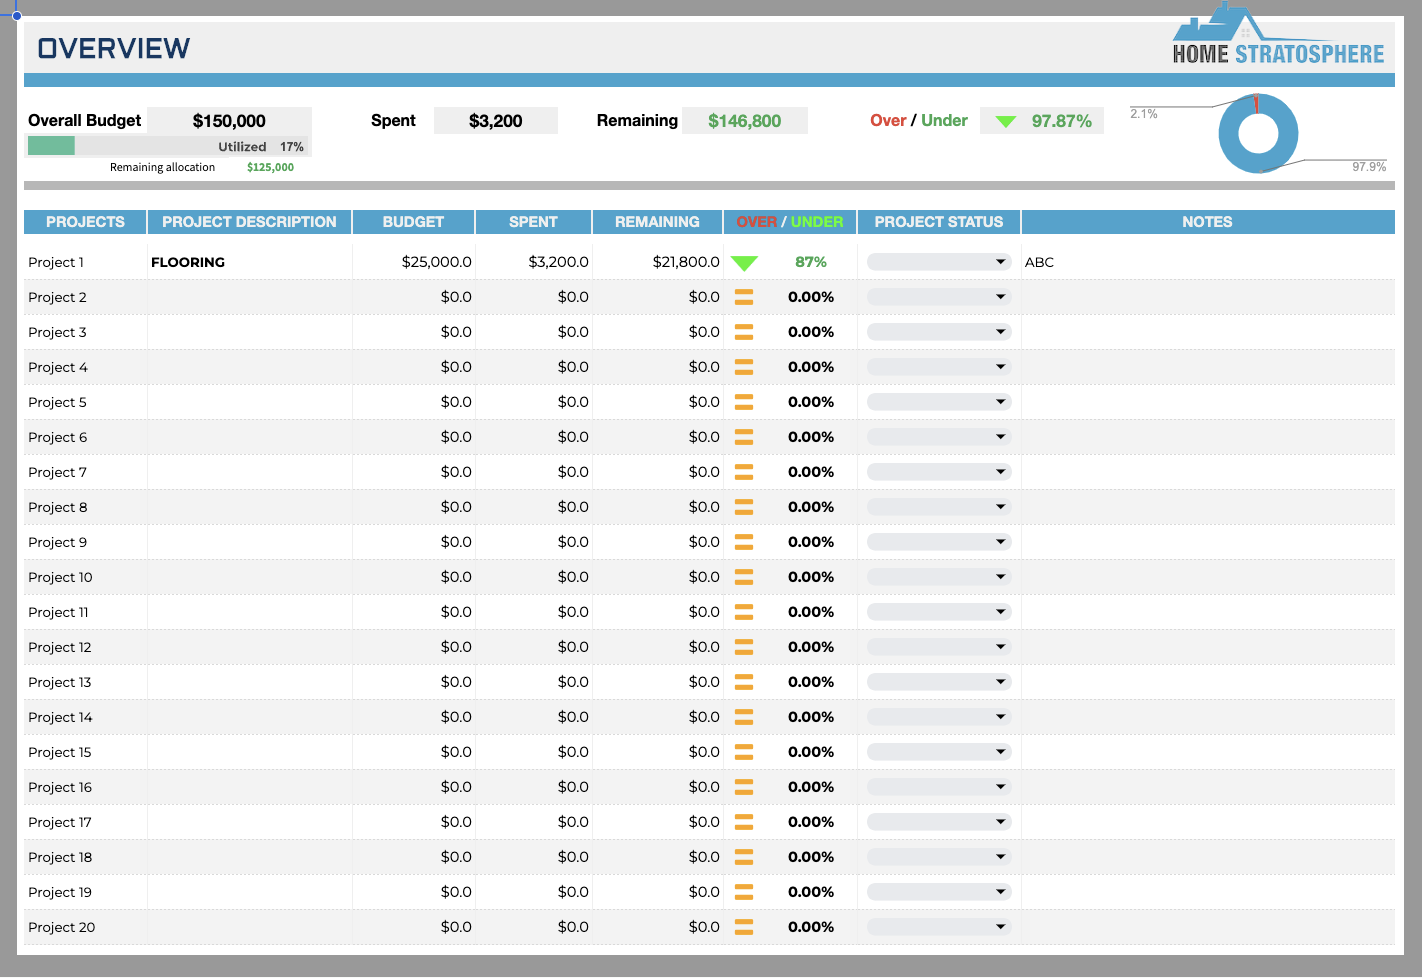This screenshot has width=1422, height=978.
Task: Click the green down arrow beside 97.87%
Action: coord(1006,121)
